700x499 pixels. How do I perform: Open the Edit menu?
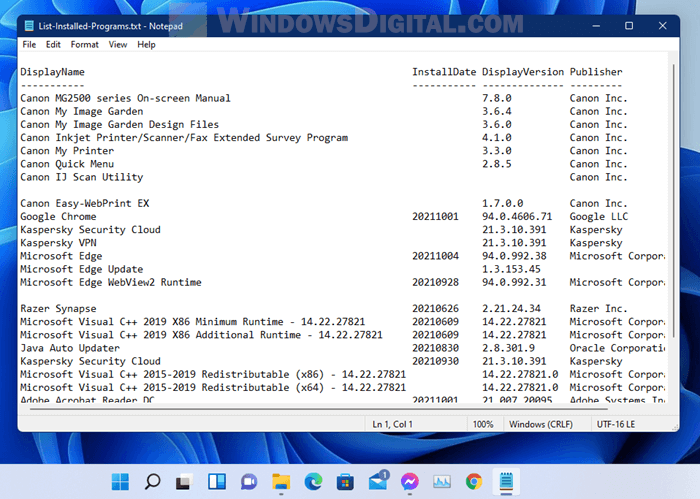(53, 45)
